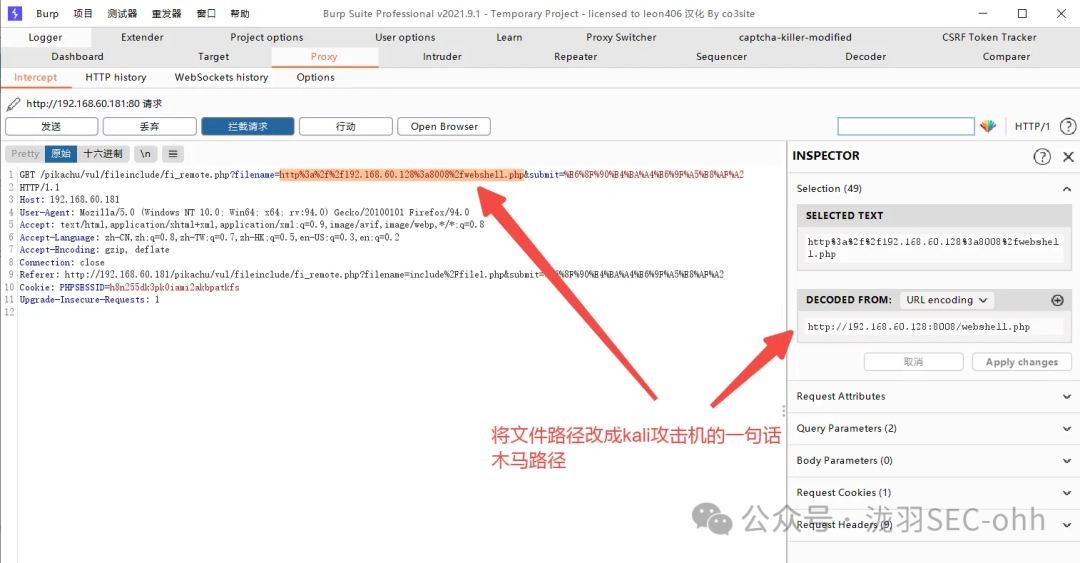Image resolution: width=1080 pixels, height=563 pixels.
Task: Switch to the Logger tab
Action: pos(45,37)
